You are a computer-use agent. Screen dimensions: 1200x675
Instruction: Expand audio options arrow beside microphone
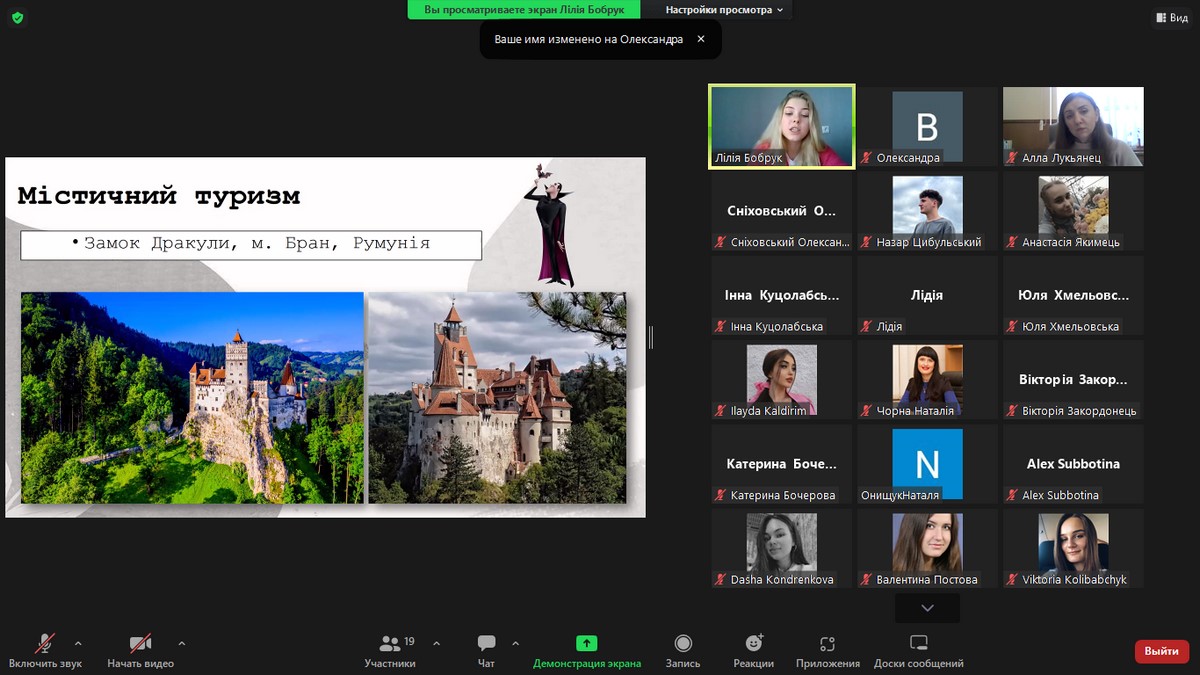tap(78, 643)
